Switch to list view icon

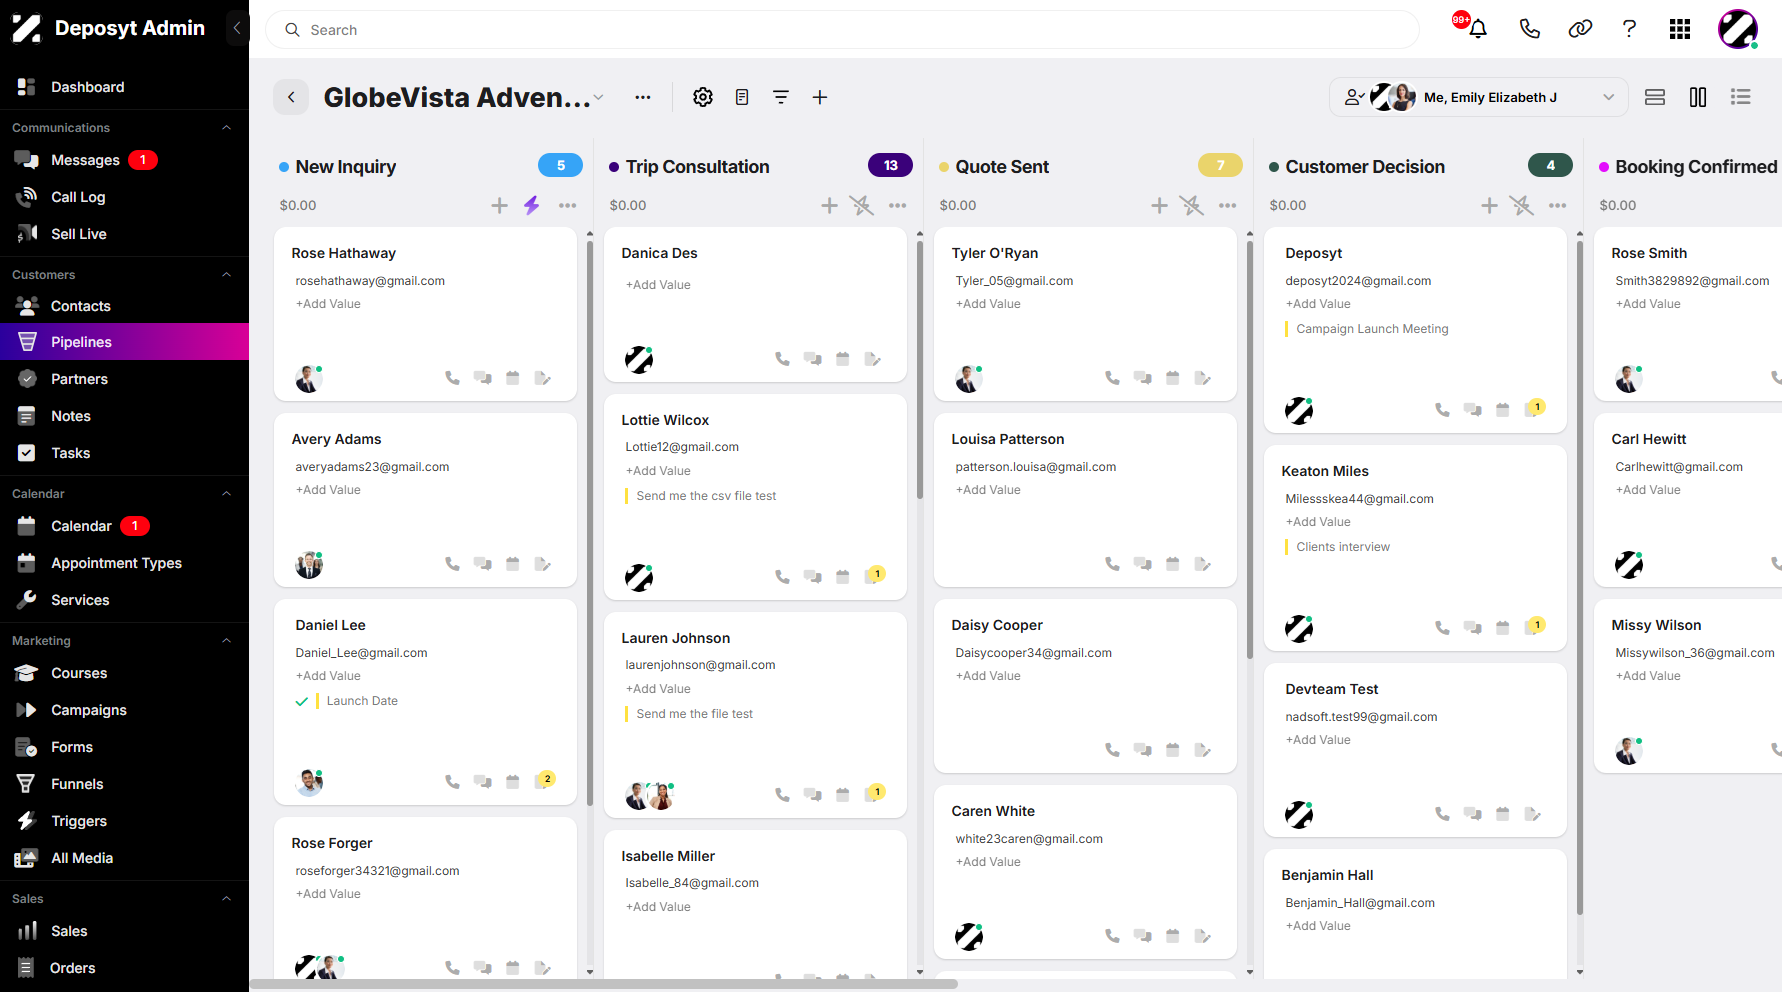point(1741,97)
